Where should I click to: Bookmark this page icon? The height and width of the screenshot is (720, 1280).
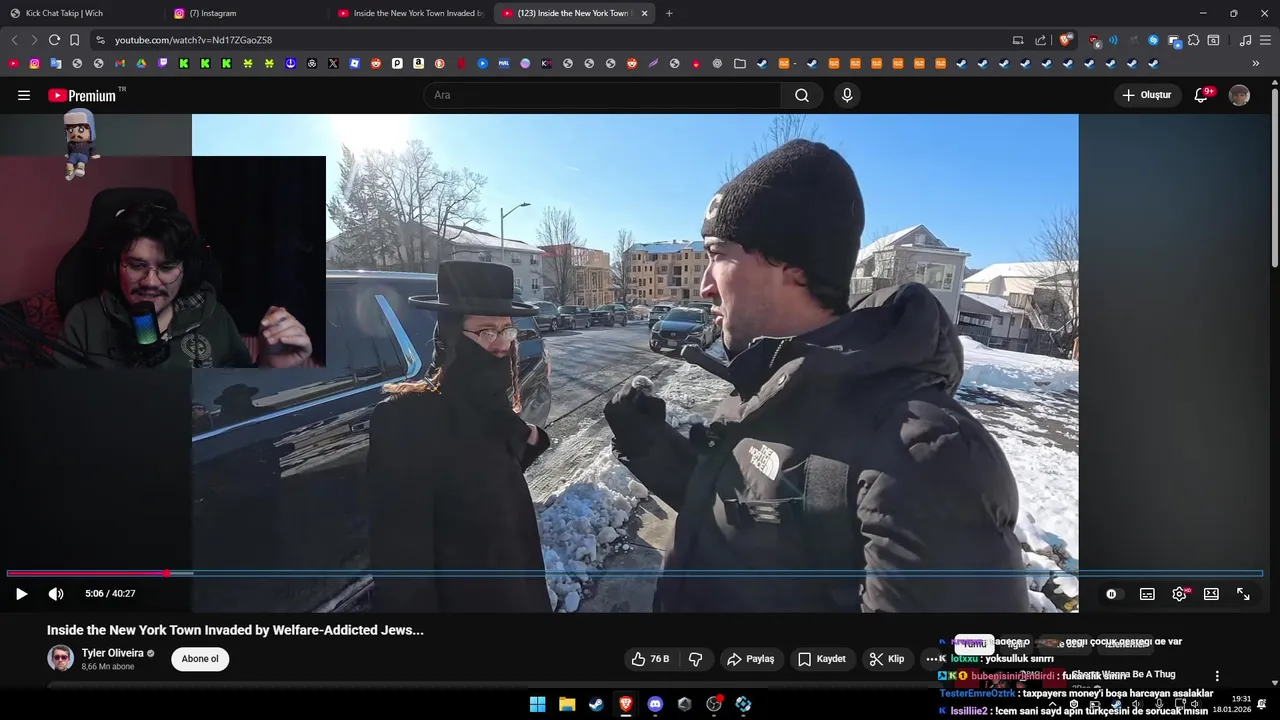[x=74, y=40]
